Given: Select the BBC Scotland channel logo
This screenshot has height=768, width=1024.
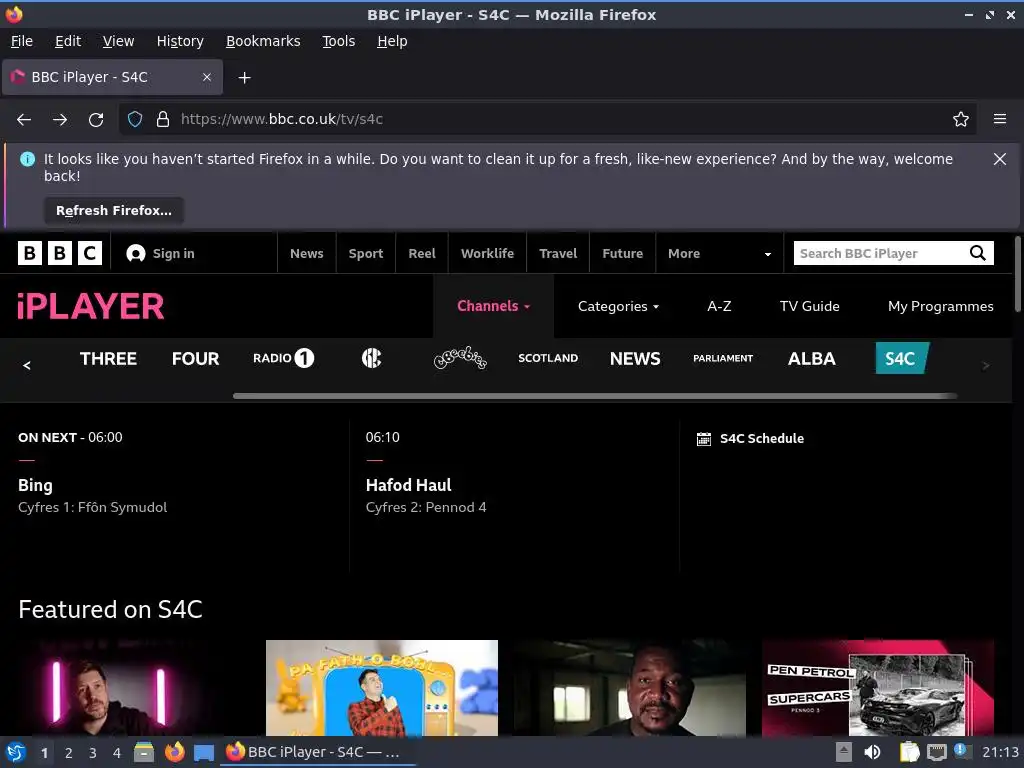Looking at the screenshot, I should [x=548, y=358].
